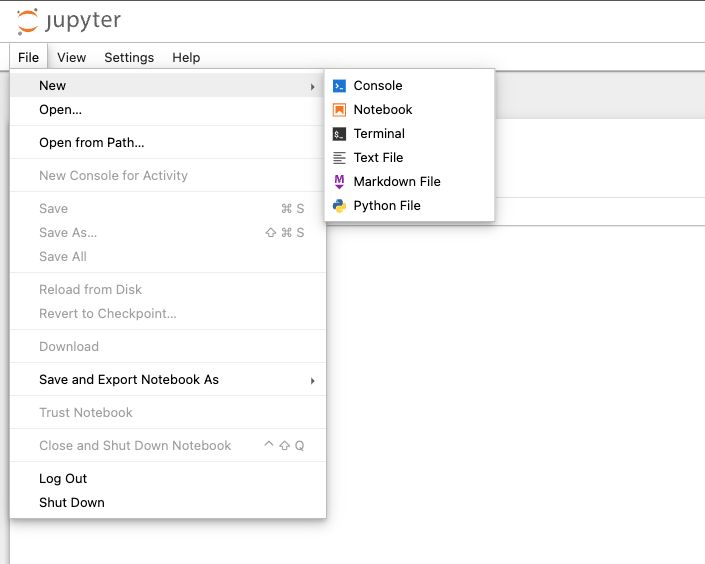Click the orange Notebook icon
Screen dimensions: 705x564
click(x=339, y=110)
